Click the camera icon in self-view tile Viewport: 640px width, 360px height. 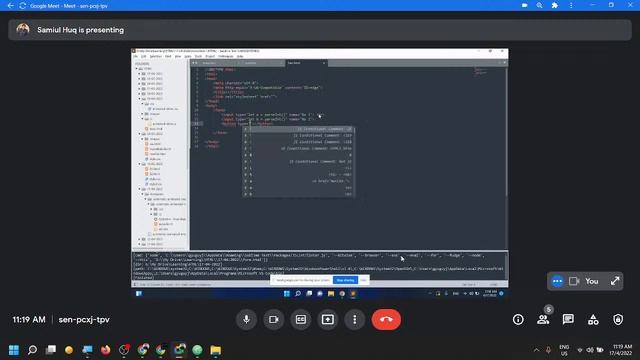click(574, 281)
